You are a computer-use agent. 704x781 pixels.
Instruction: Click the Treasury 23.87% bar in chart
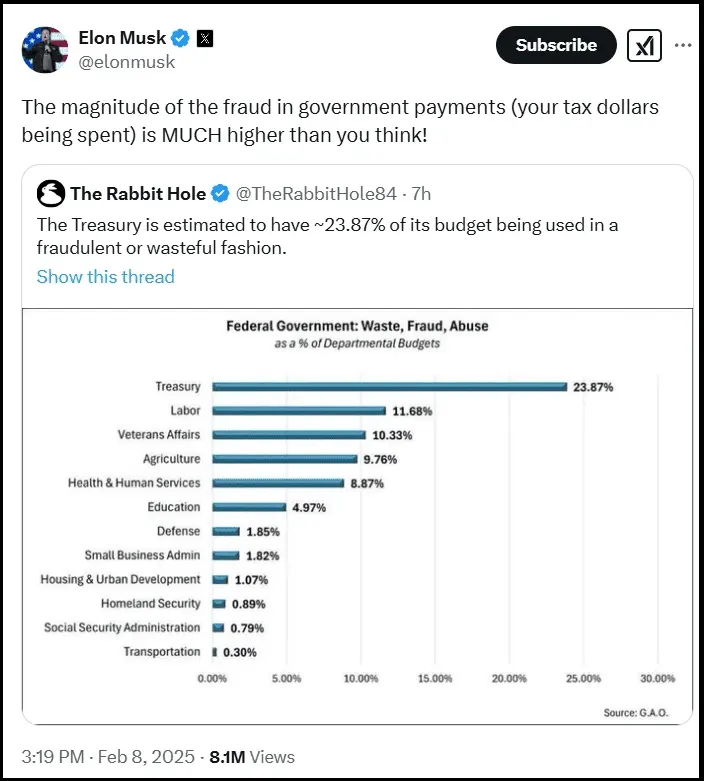tap(390, 386)
